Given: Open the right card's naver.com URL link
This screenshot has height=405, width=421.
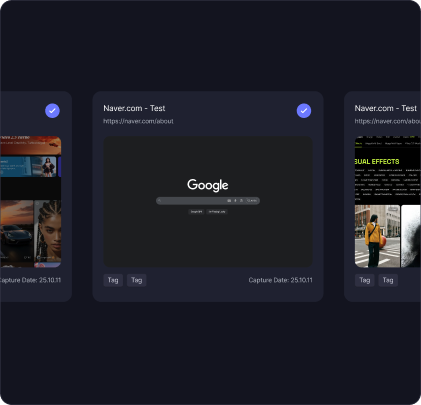Looking at the screenshot, I should pos(388,121).
